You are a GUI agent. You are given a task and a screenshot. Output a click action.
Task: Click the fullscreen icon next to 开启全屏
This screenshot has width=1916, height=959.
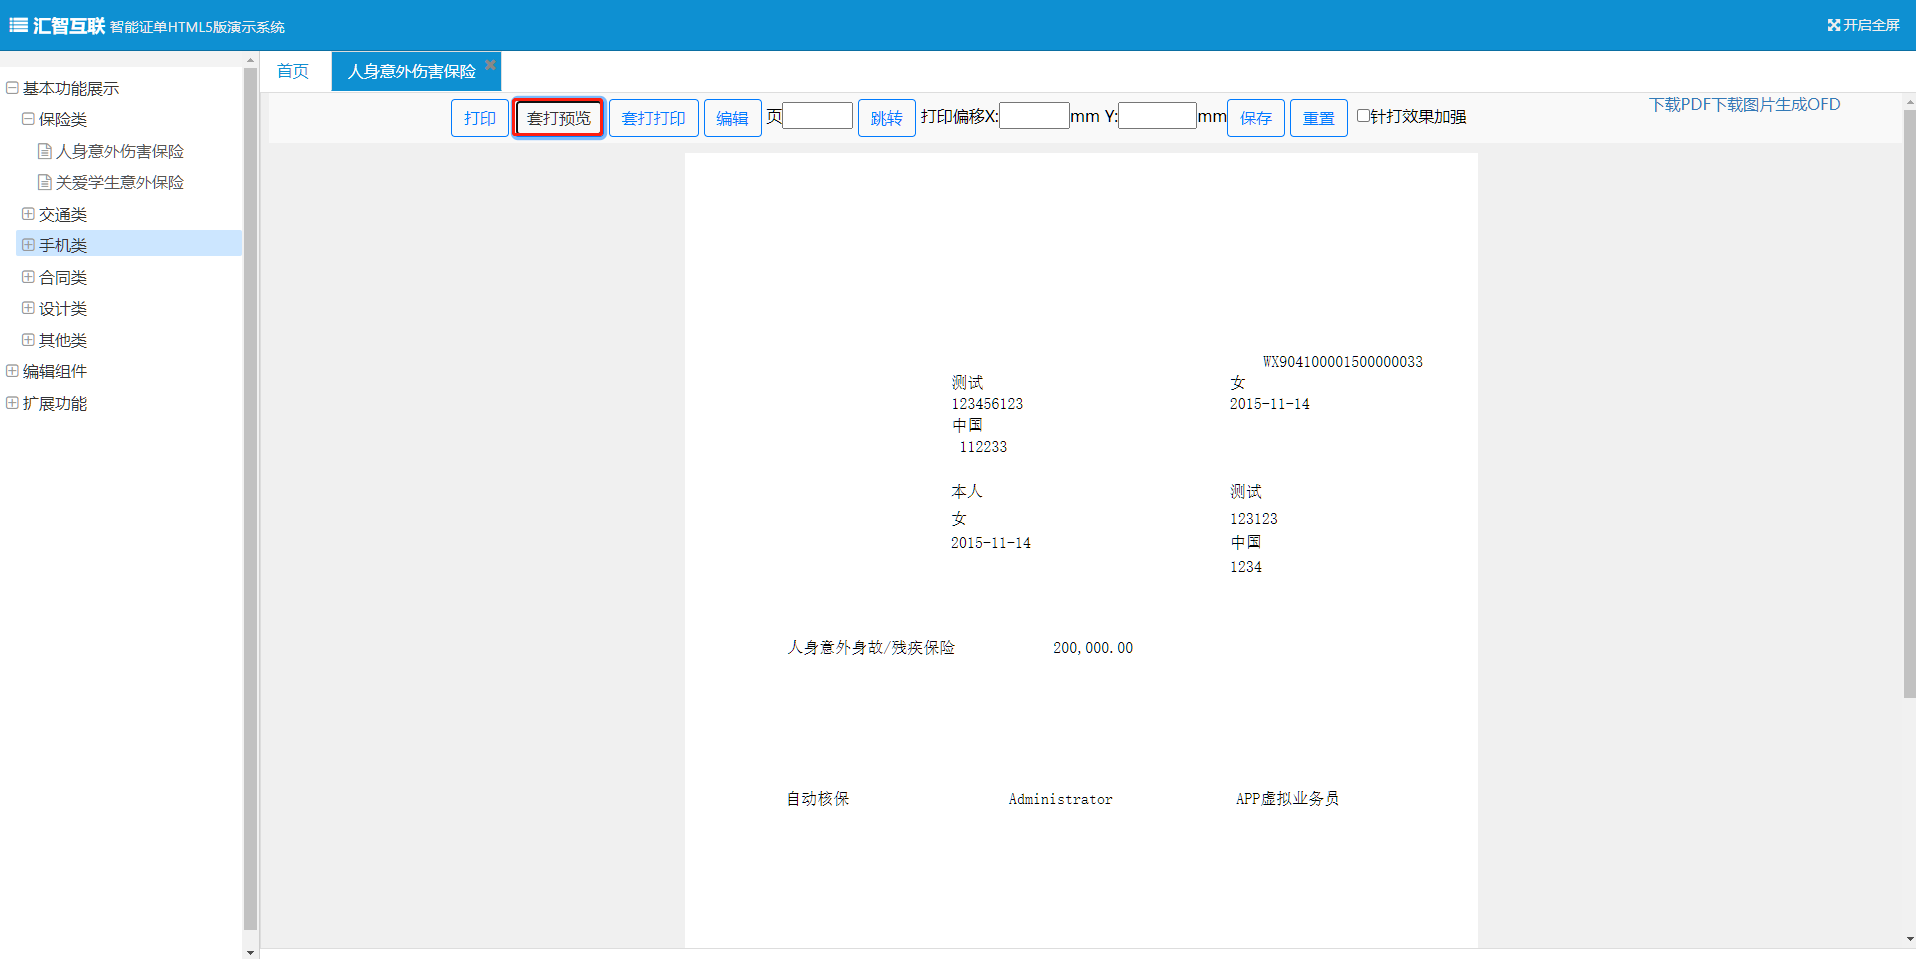coord(1833,25)
